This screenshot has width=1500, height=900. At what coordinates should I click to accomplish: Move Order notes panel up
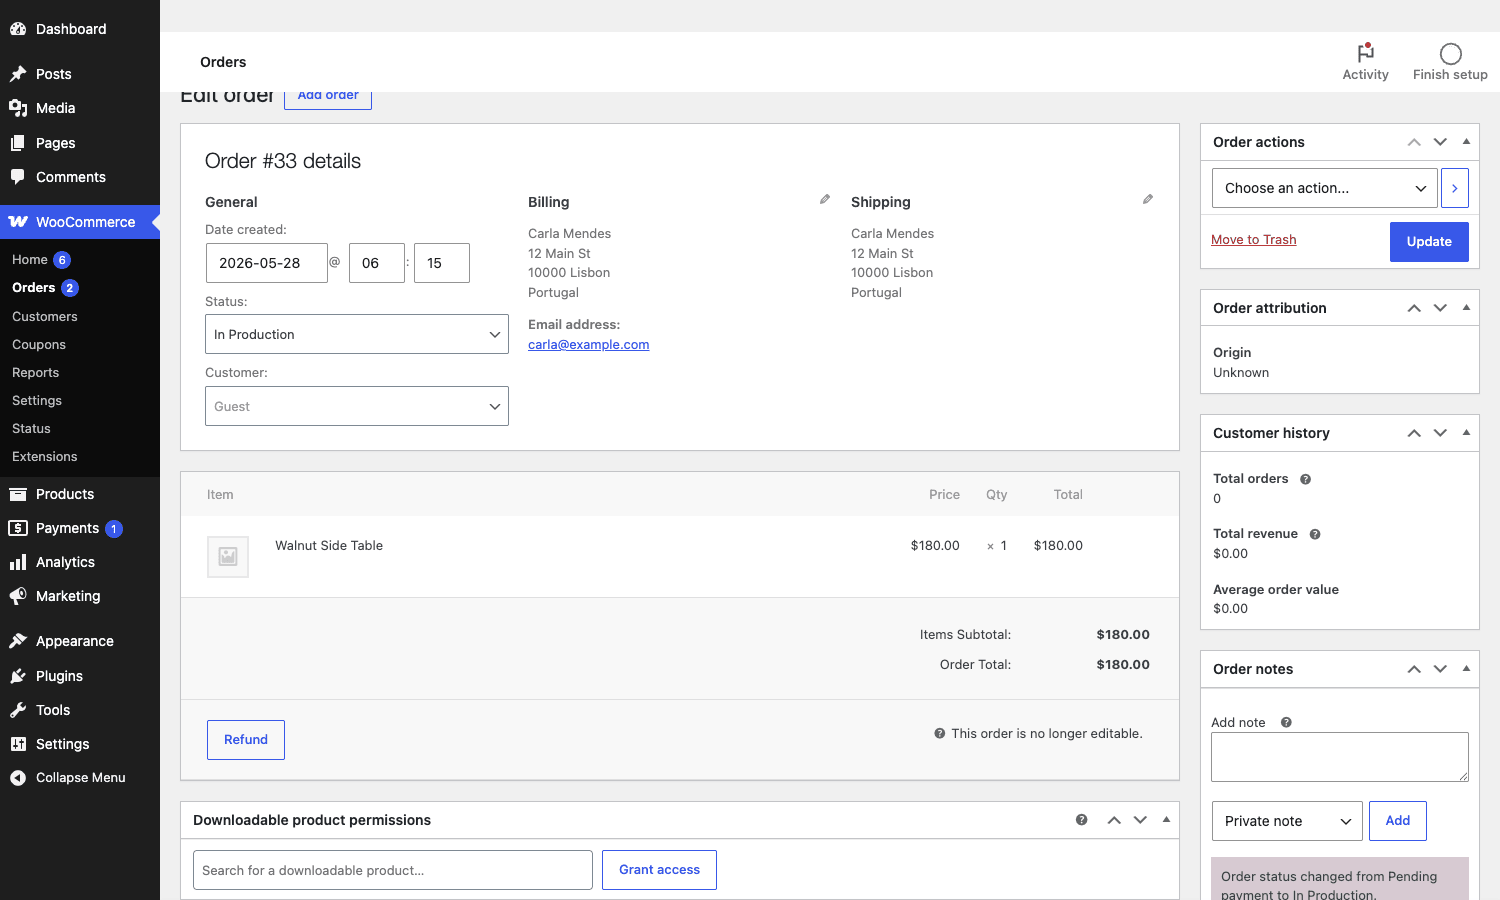(x=1414, y=669)
